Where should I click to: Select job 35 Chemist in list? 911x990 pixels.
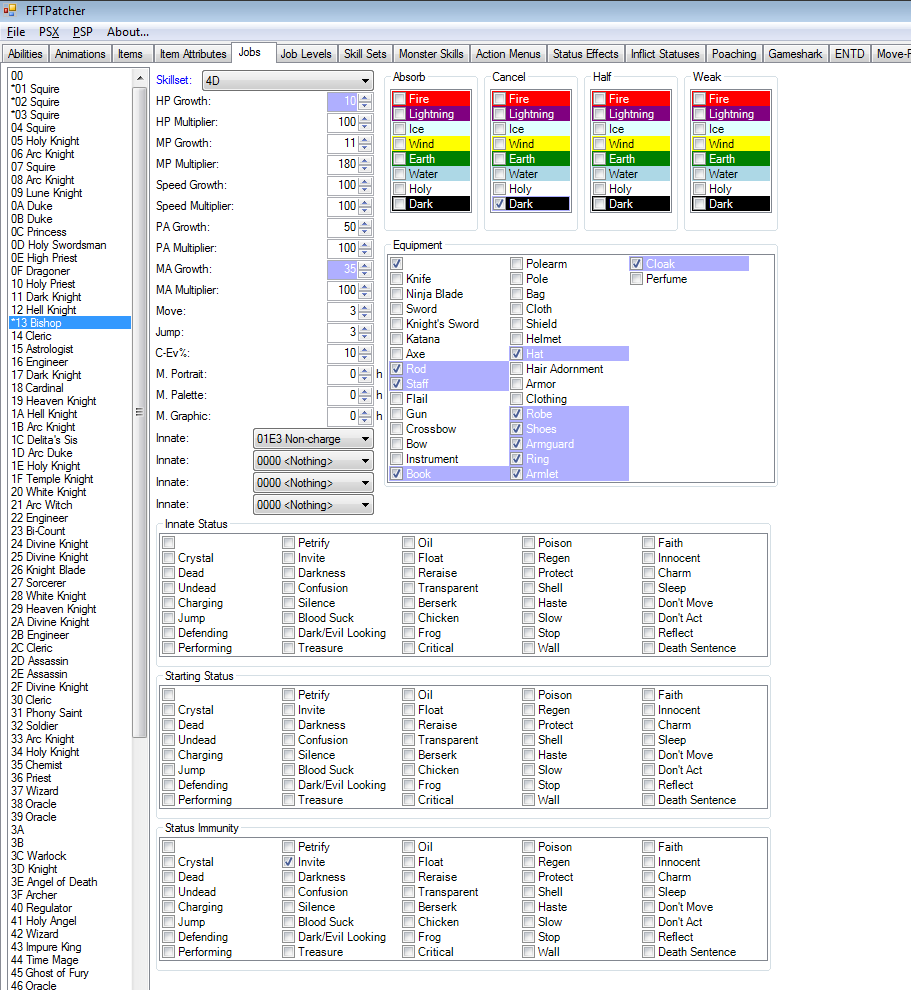70,765
